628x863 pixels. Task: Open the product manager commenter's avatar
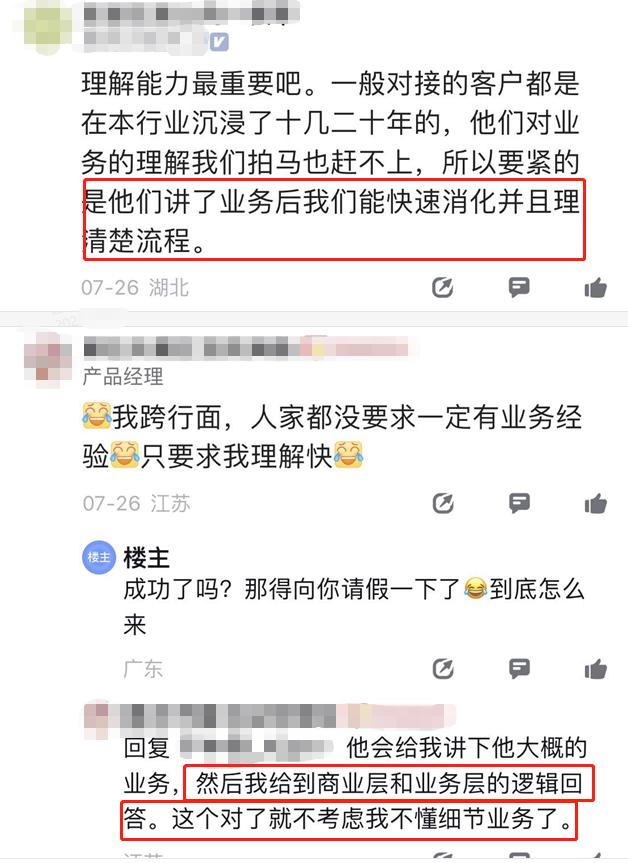tap(48, 361)
